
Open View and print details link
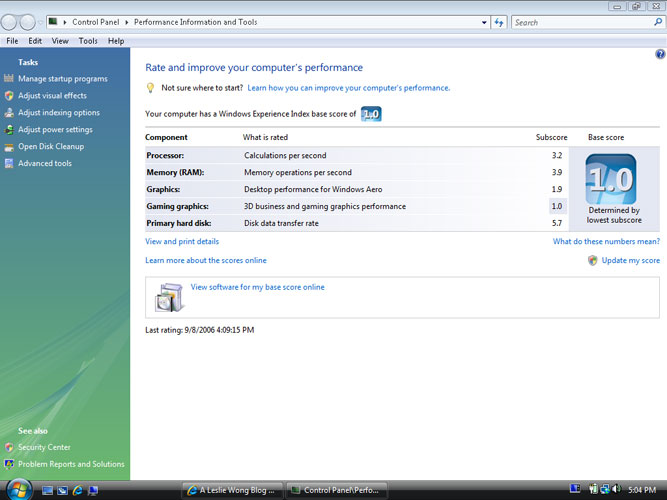(x=182, y=241)
